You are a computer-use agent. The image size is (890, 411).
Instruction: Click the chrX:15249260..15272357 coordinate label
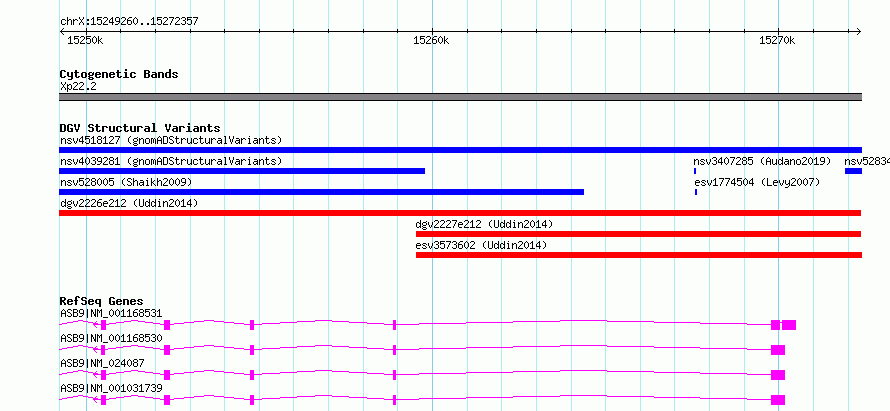click(x=129, y=22)
